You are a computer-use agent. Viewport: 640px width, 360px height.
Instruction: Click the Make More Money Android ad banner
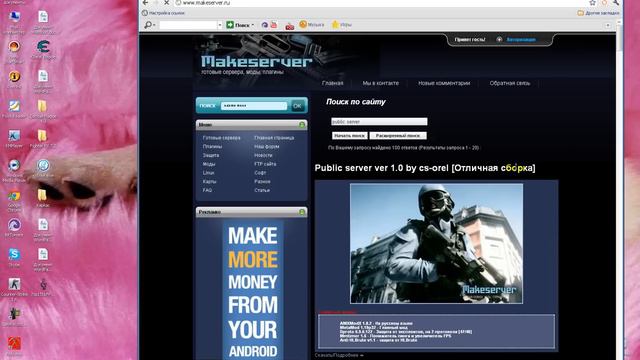click(253, 290)
